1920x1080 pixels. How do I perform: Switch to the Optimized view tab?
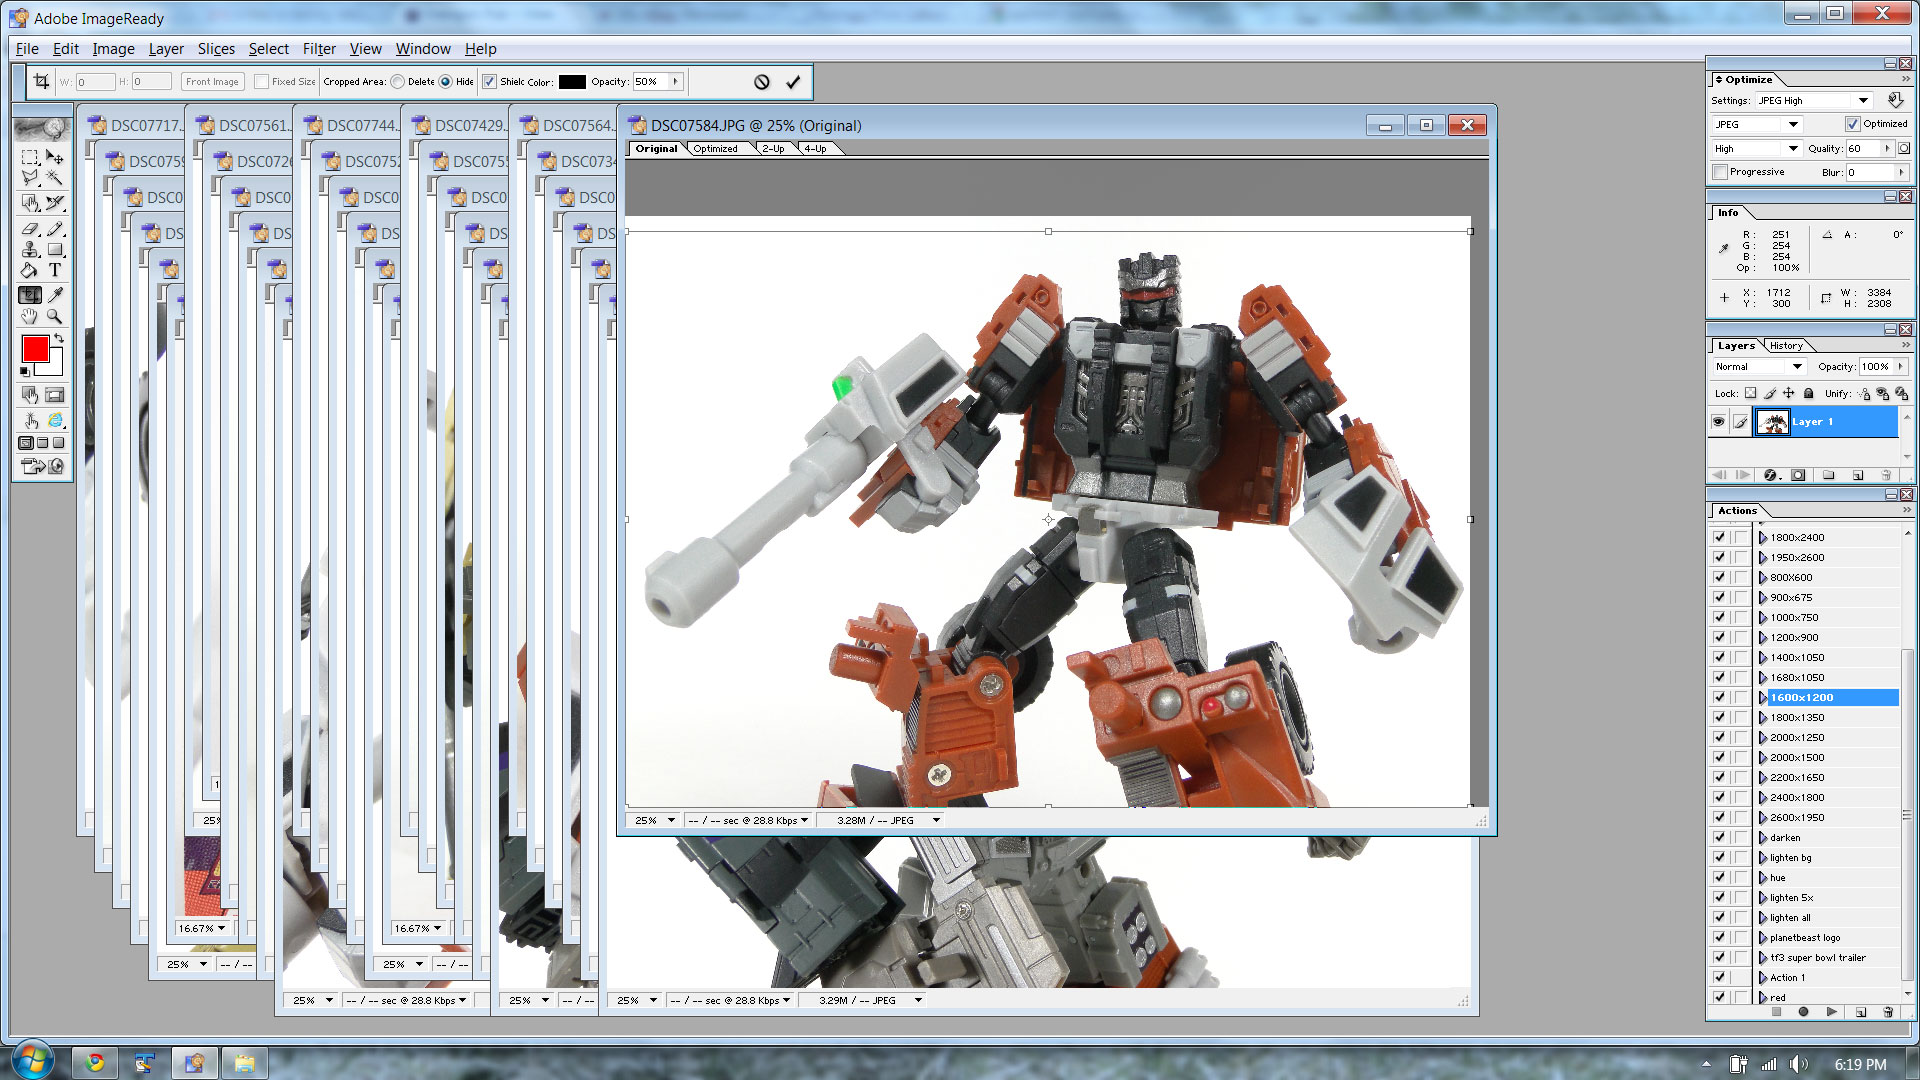[x=716, y=148]
